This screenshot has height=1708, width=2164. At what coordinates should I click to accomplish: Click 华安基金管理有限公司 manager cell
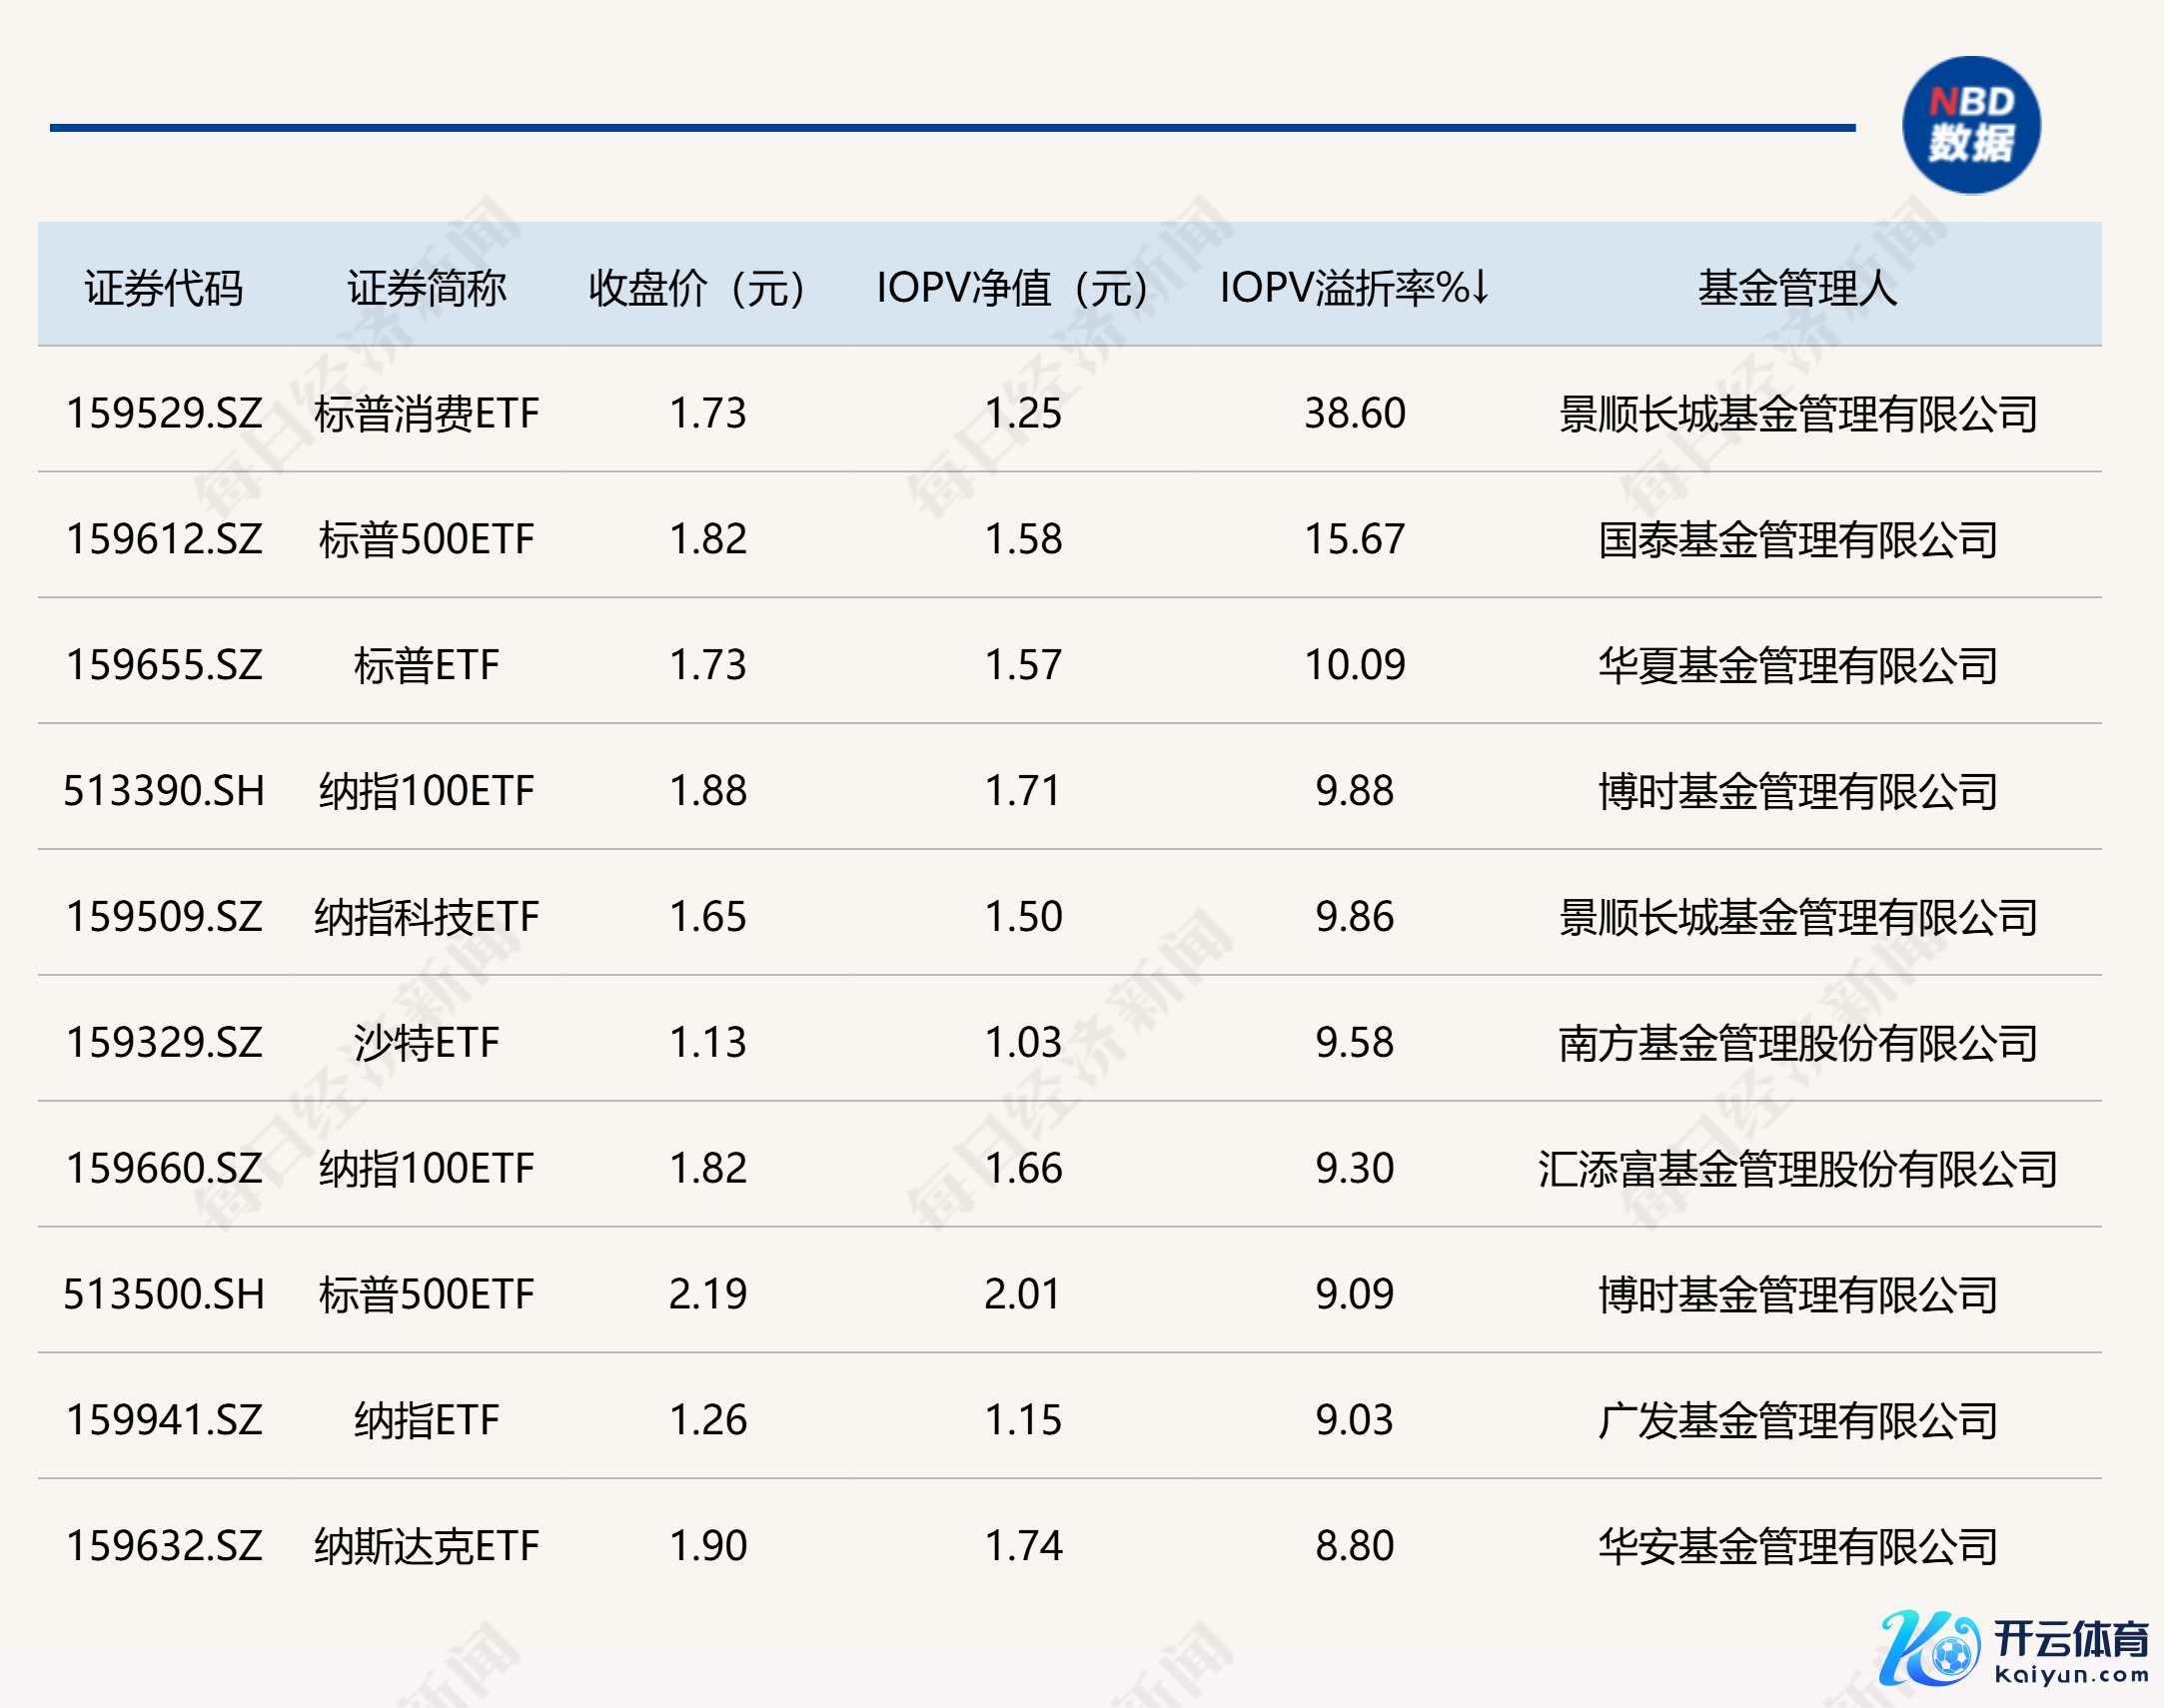tap(1797, 1546)
